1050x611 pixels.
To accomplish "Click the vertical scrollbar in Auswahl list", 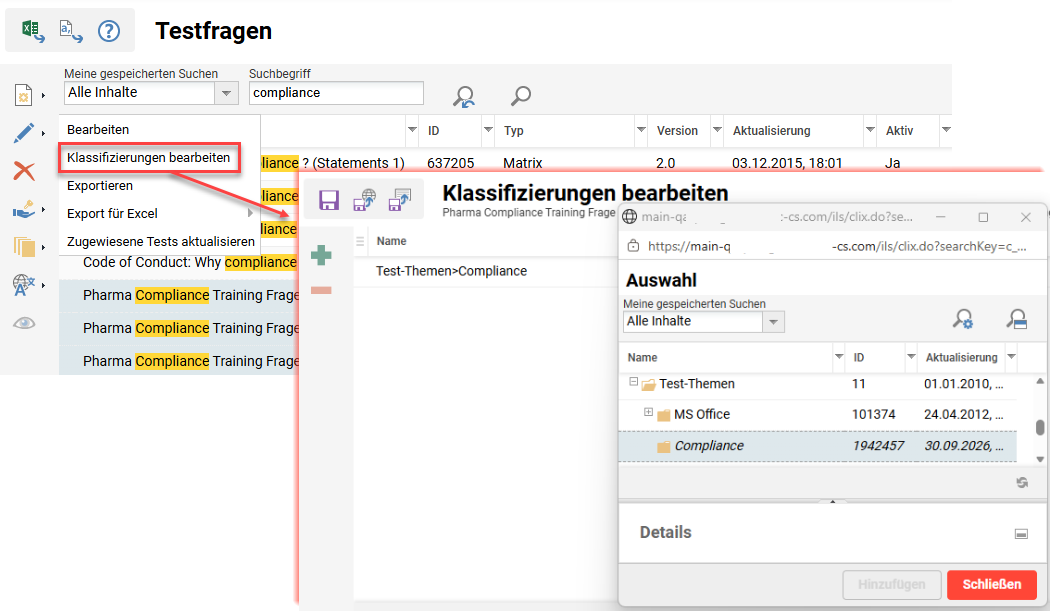I will tap(1039, 427).
